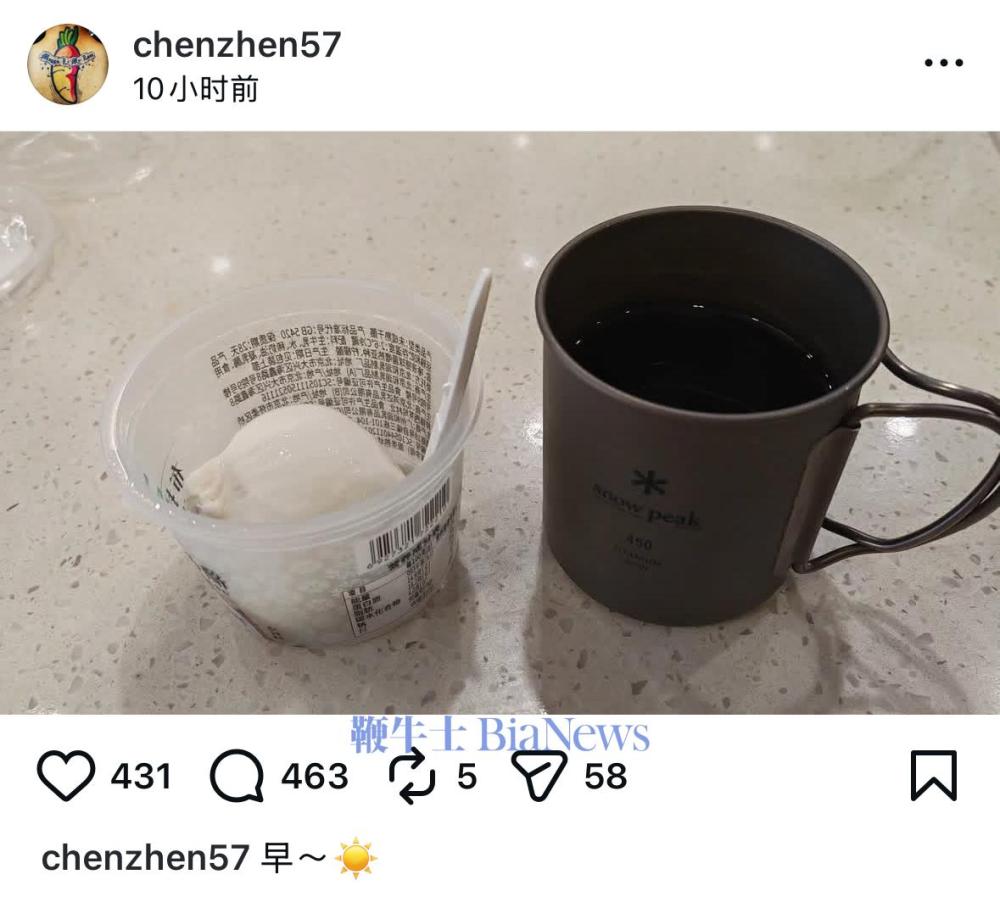Open chenzhen57 username in the caption
The width and height of the screenshot is (1000, 919).
pyautogui.click(x=145, y=857)
